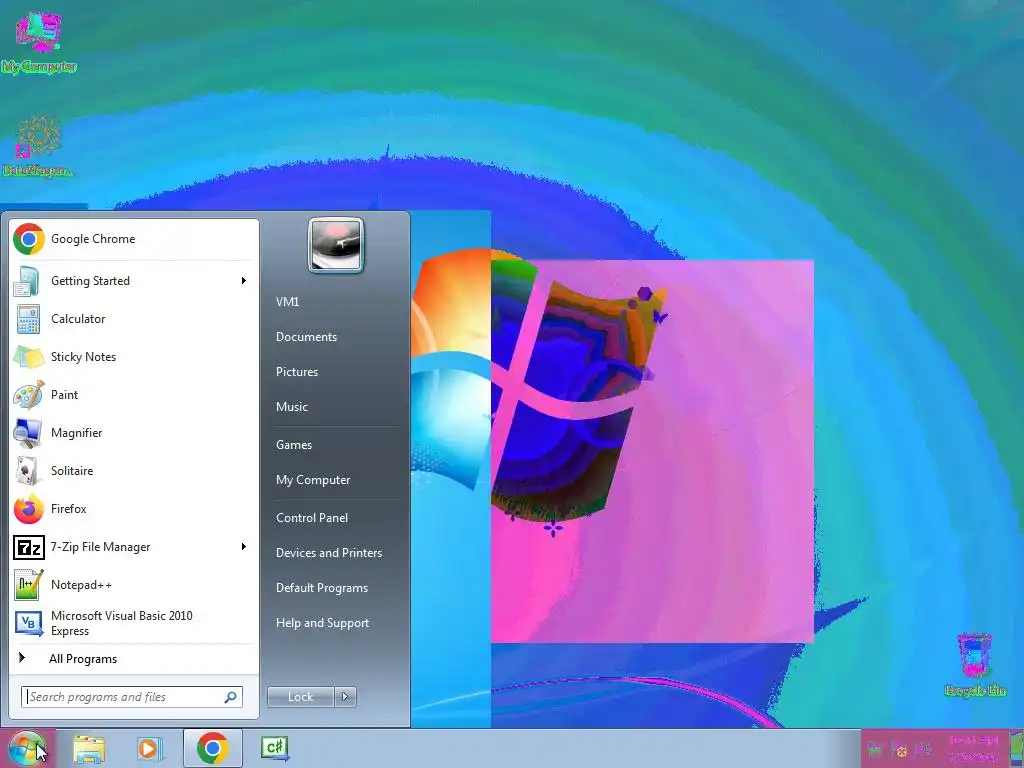The width and height of the screenshot is (1024, 768).
Task: Click the taskbar clock in the tray
Action: tap(974, 749)
